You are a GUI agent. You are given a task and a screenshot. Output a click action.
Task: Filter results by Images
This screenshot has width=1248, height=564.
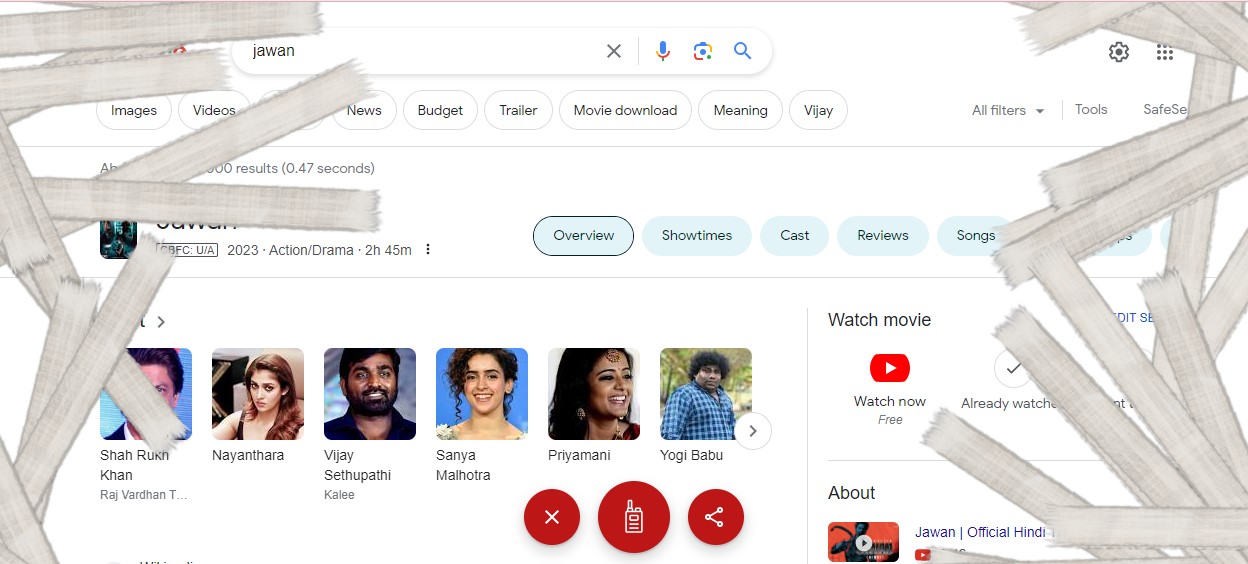(134, 111)
